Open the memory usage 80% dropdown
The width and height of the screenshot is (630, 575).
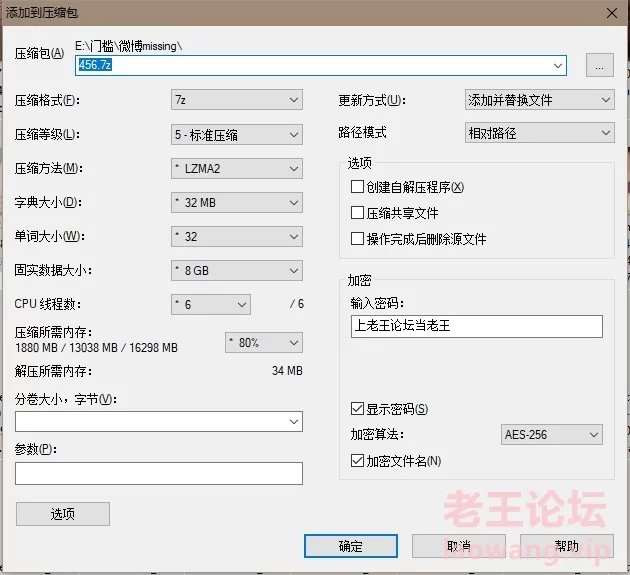pyautogui.click(x=264, y=342)
